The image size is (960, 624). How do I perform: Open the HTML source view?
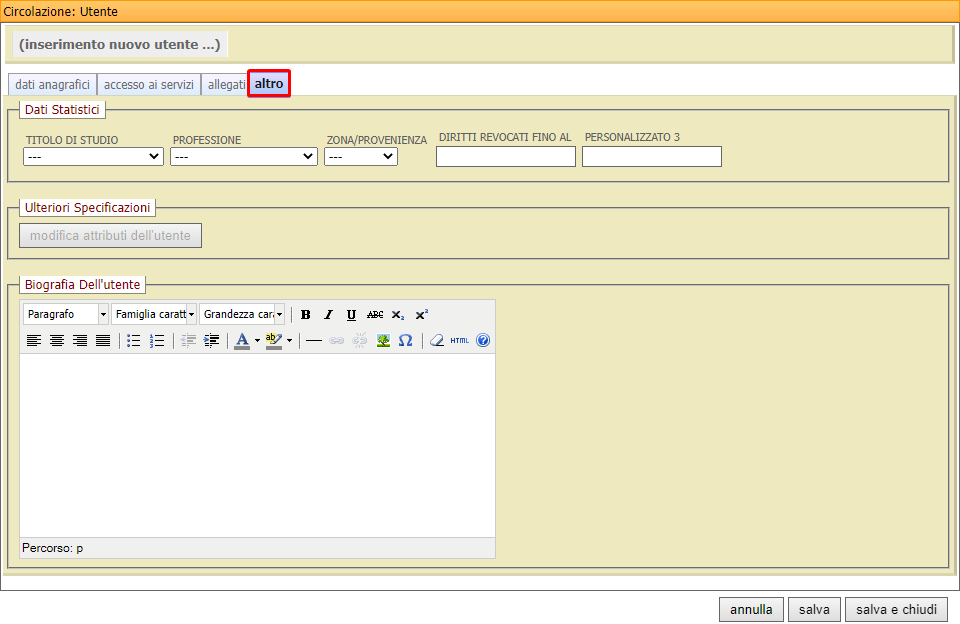click(457, 340)
